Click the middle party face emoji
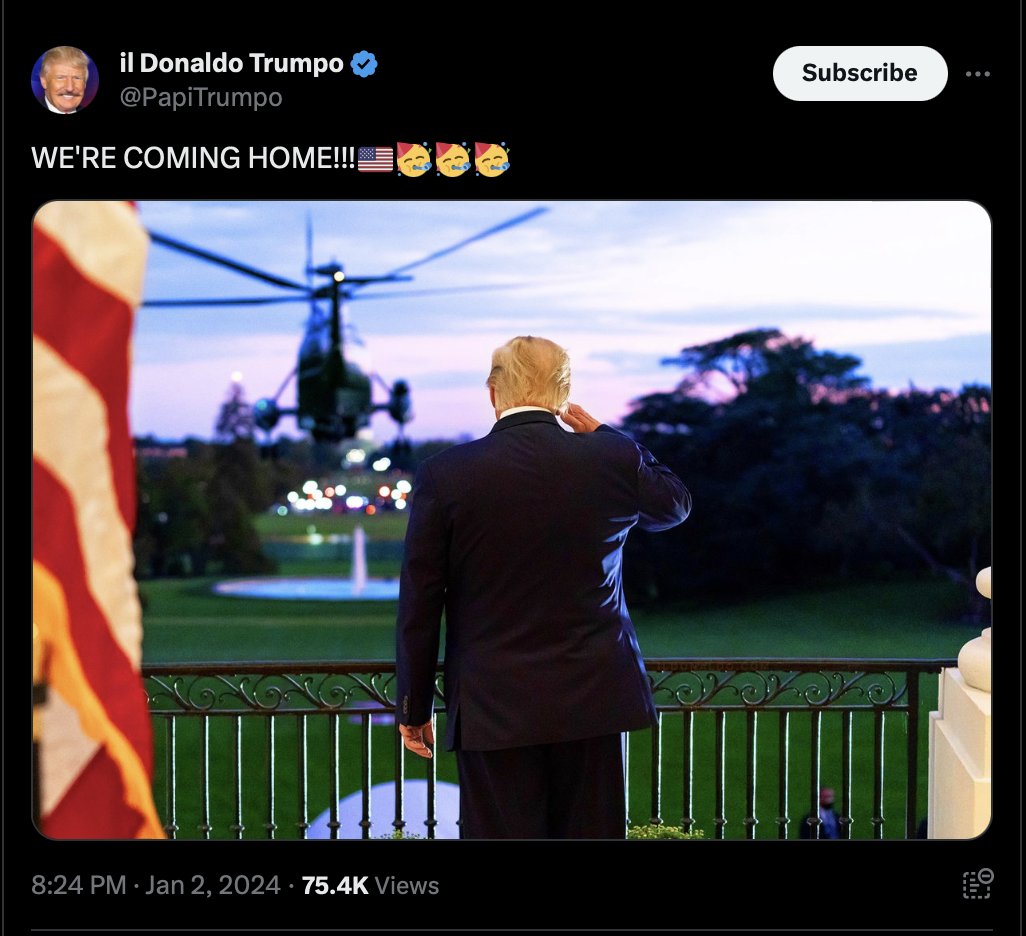Image resolution: width=1026 pixels, height=936 pixels. pyautogui.click(x=453, y=159)
